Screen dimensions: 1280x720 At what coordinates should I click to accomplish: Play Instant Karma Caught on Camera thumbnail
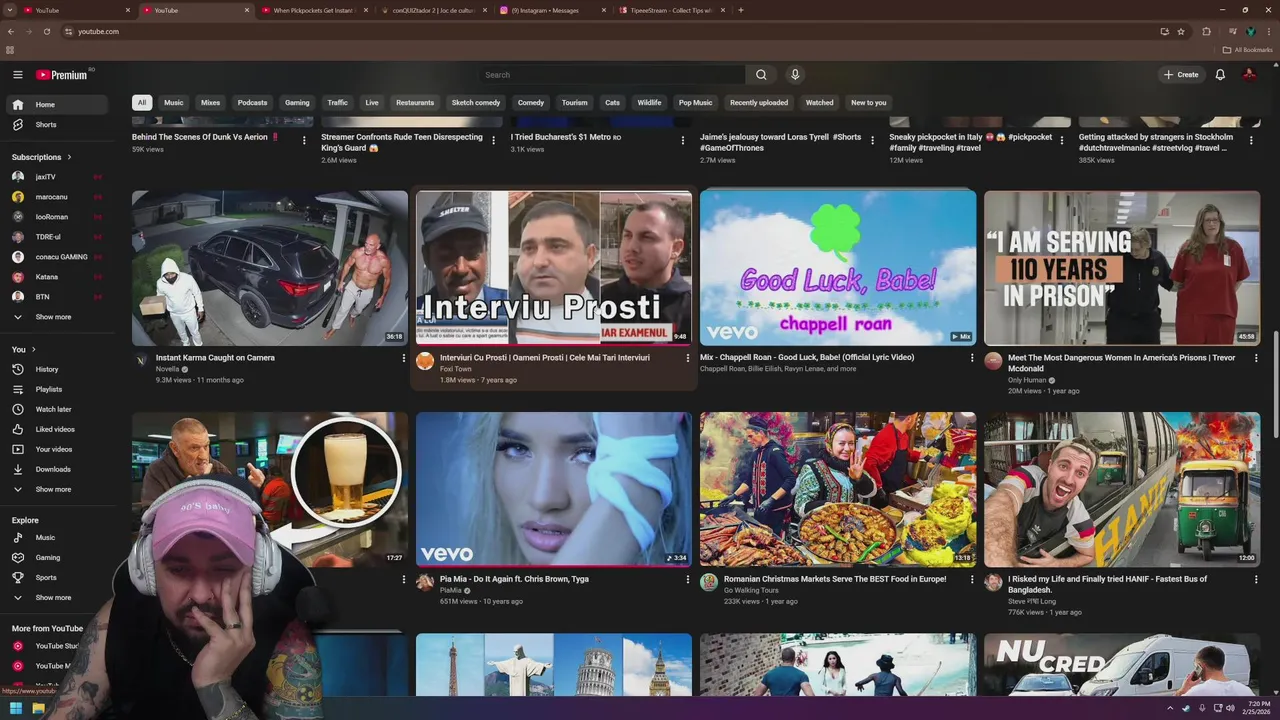270,268
